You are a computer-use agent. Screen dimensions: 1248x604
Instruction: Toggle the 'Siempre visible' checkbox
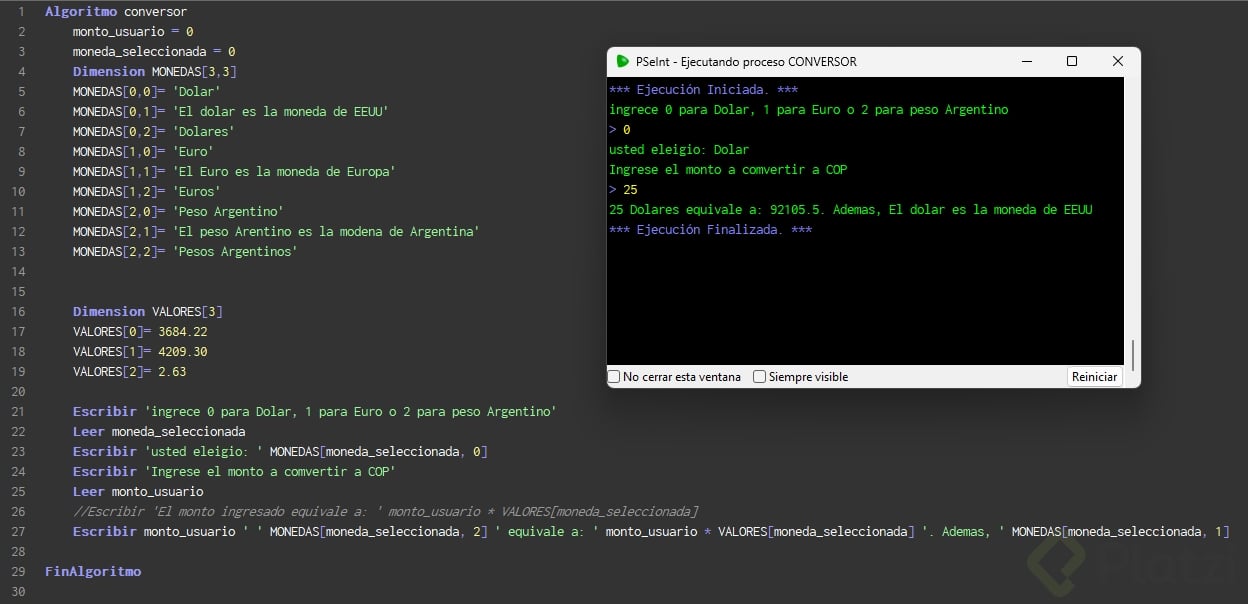[760, 377]
